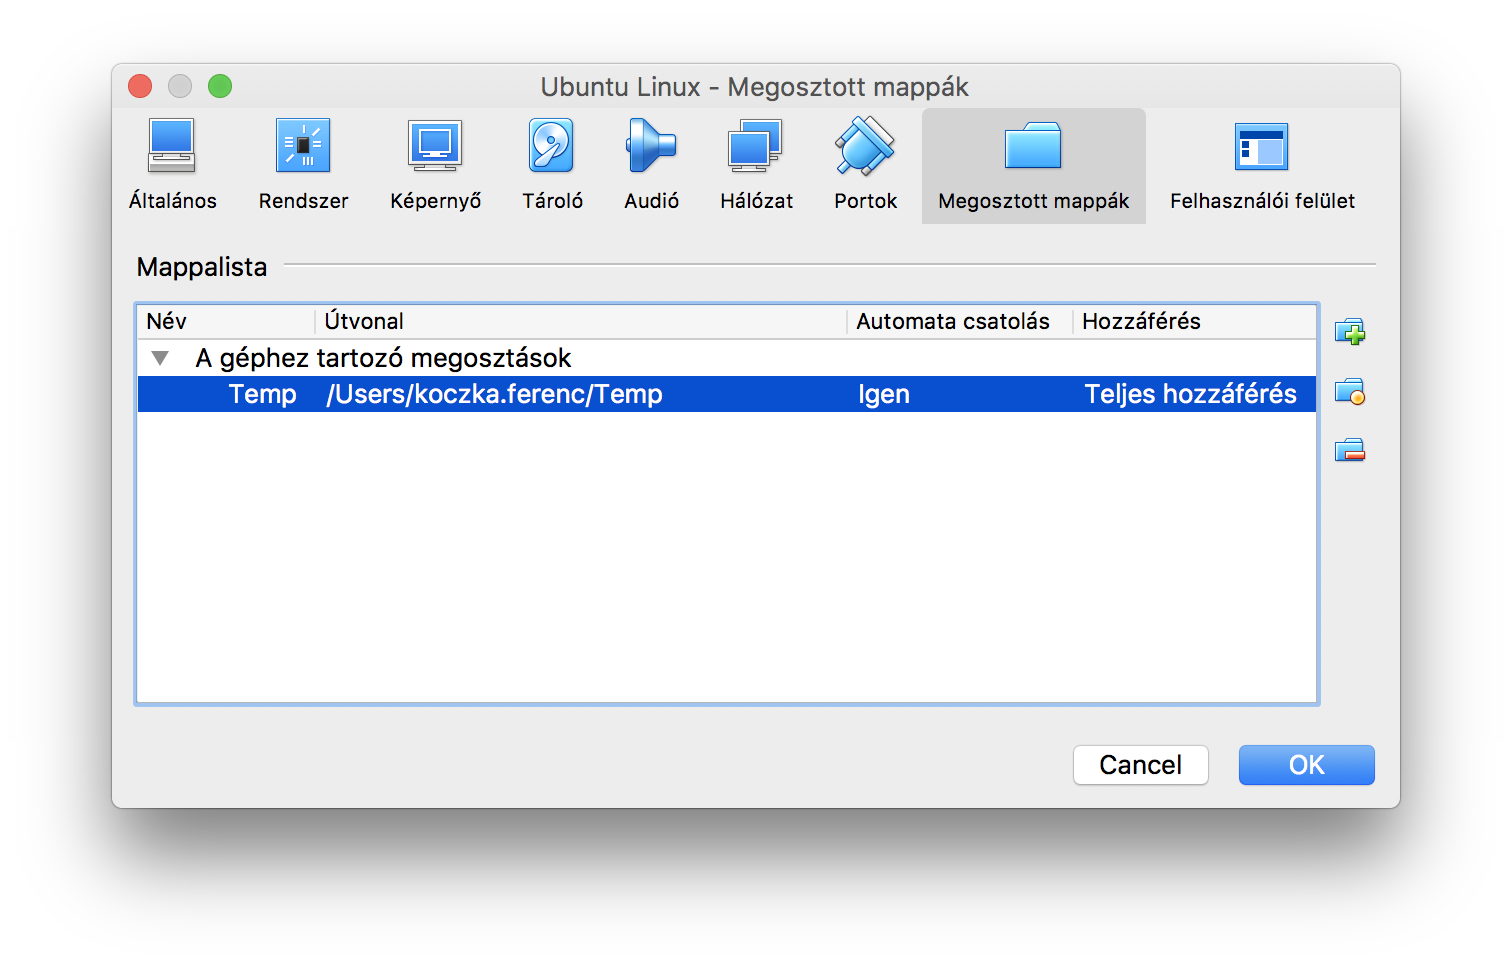
Task: Confirm settings with the OK button
Action: 1307,765
